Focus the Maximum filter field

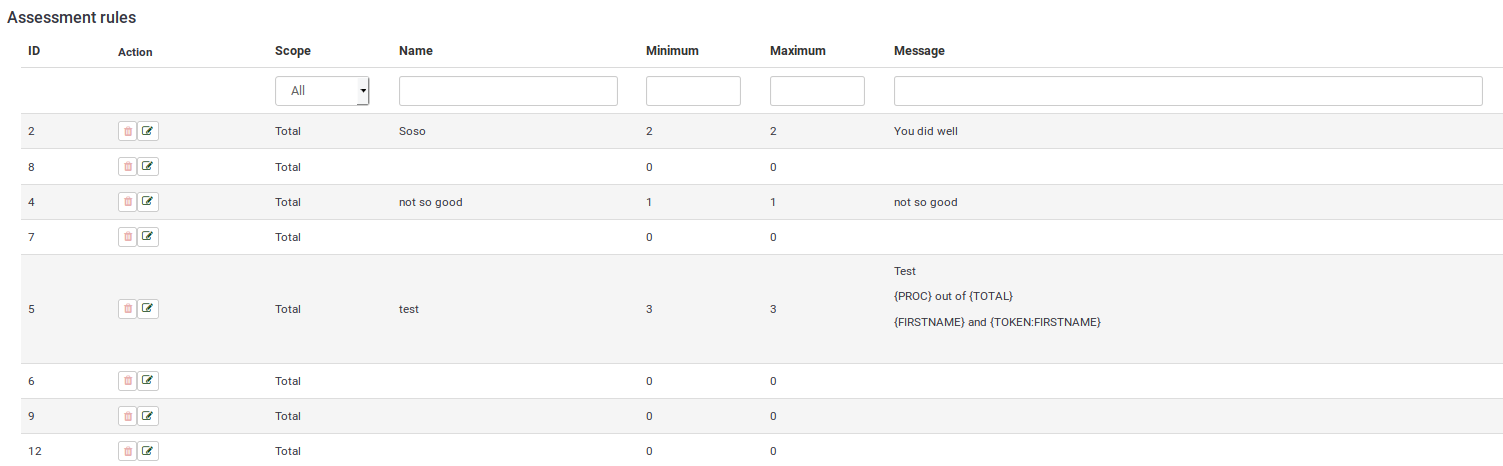point(817,91)
